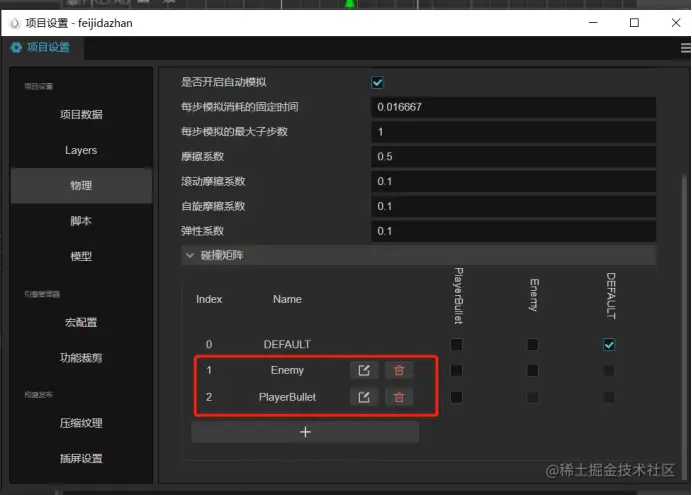Screen dimensions: 692x495
Task: Click the Enemy group name
Action: 287,370
